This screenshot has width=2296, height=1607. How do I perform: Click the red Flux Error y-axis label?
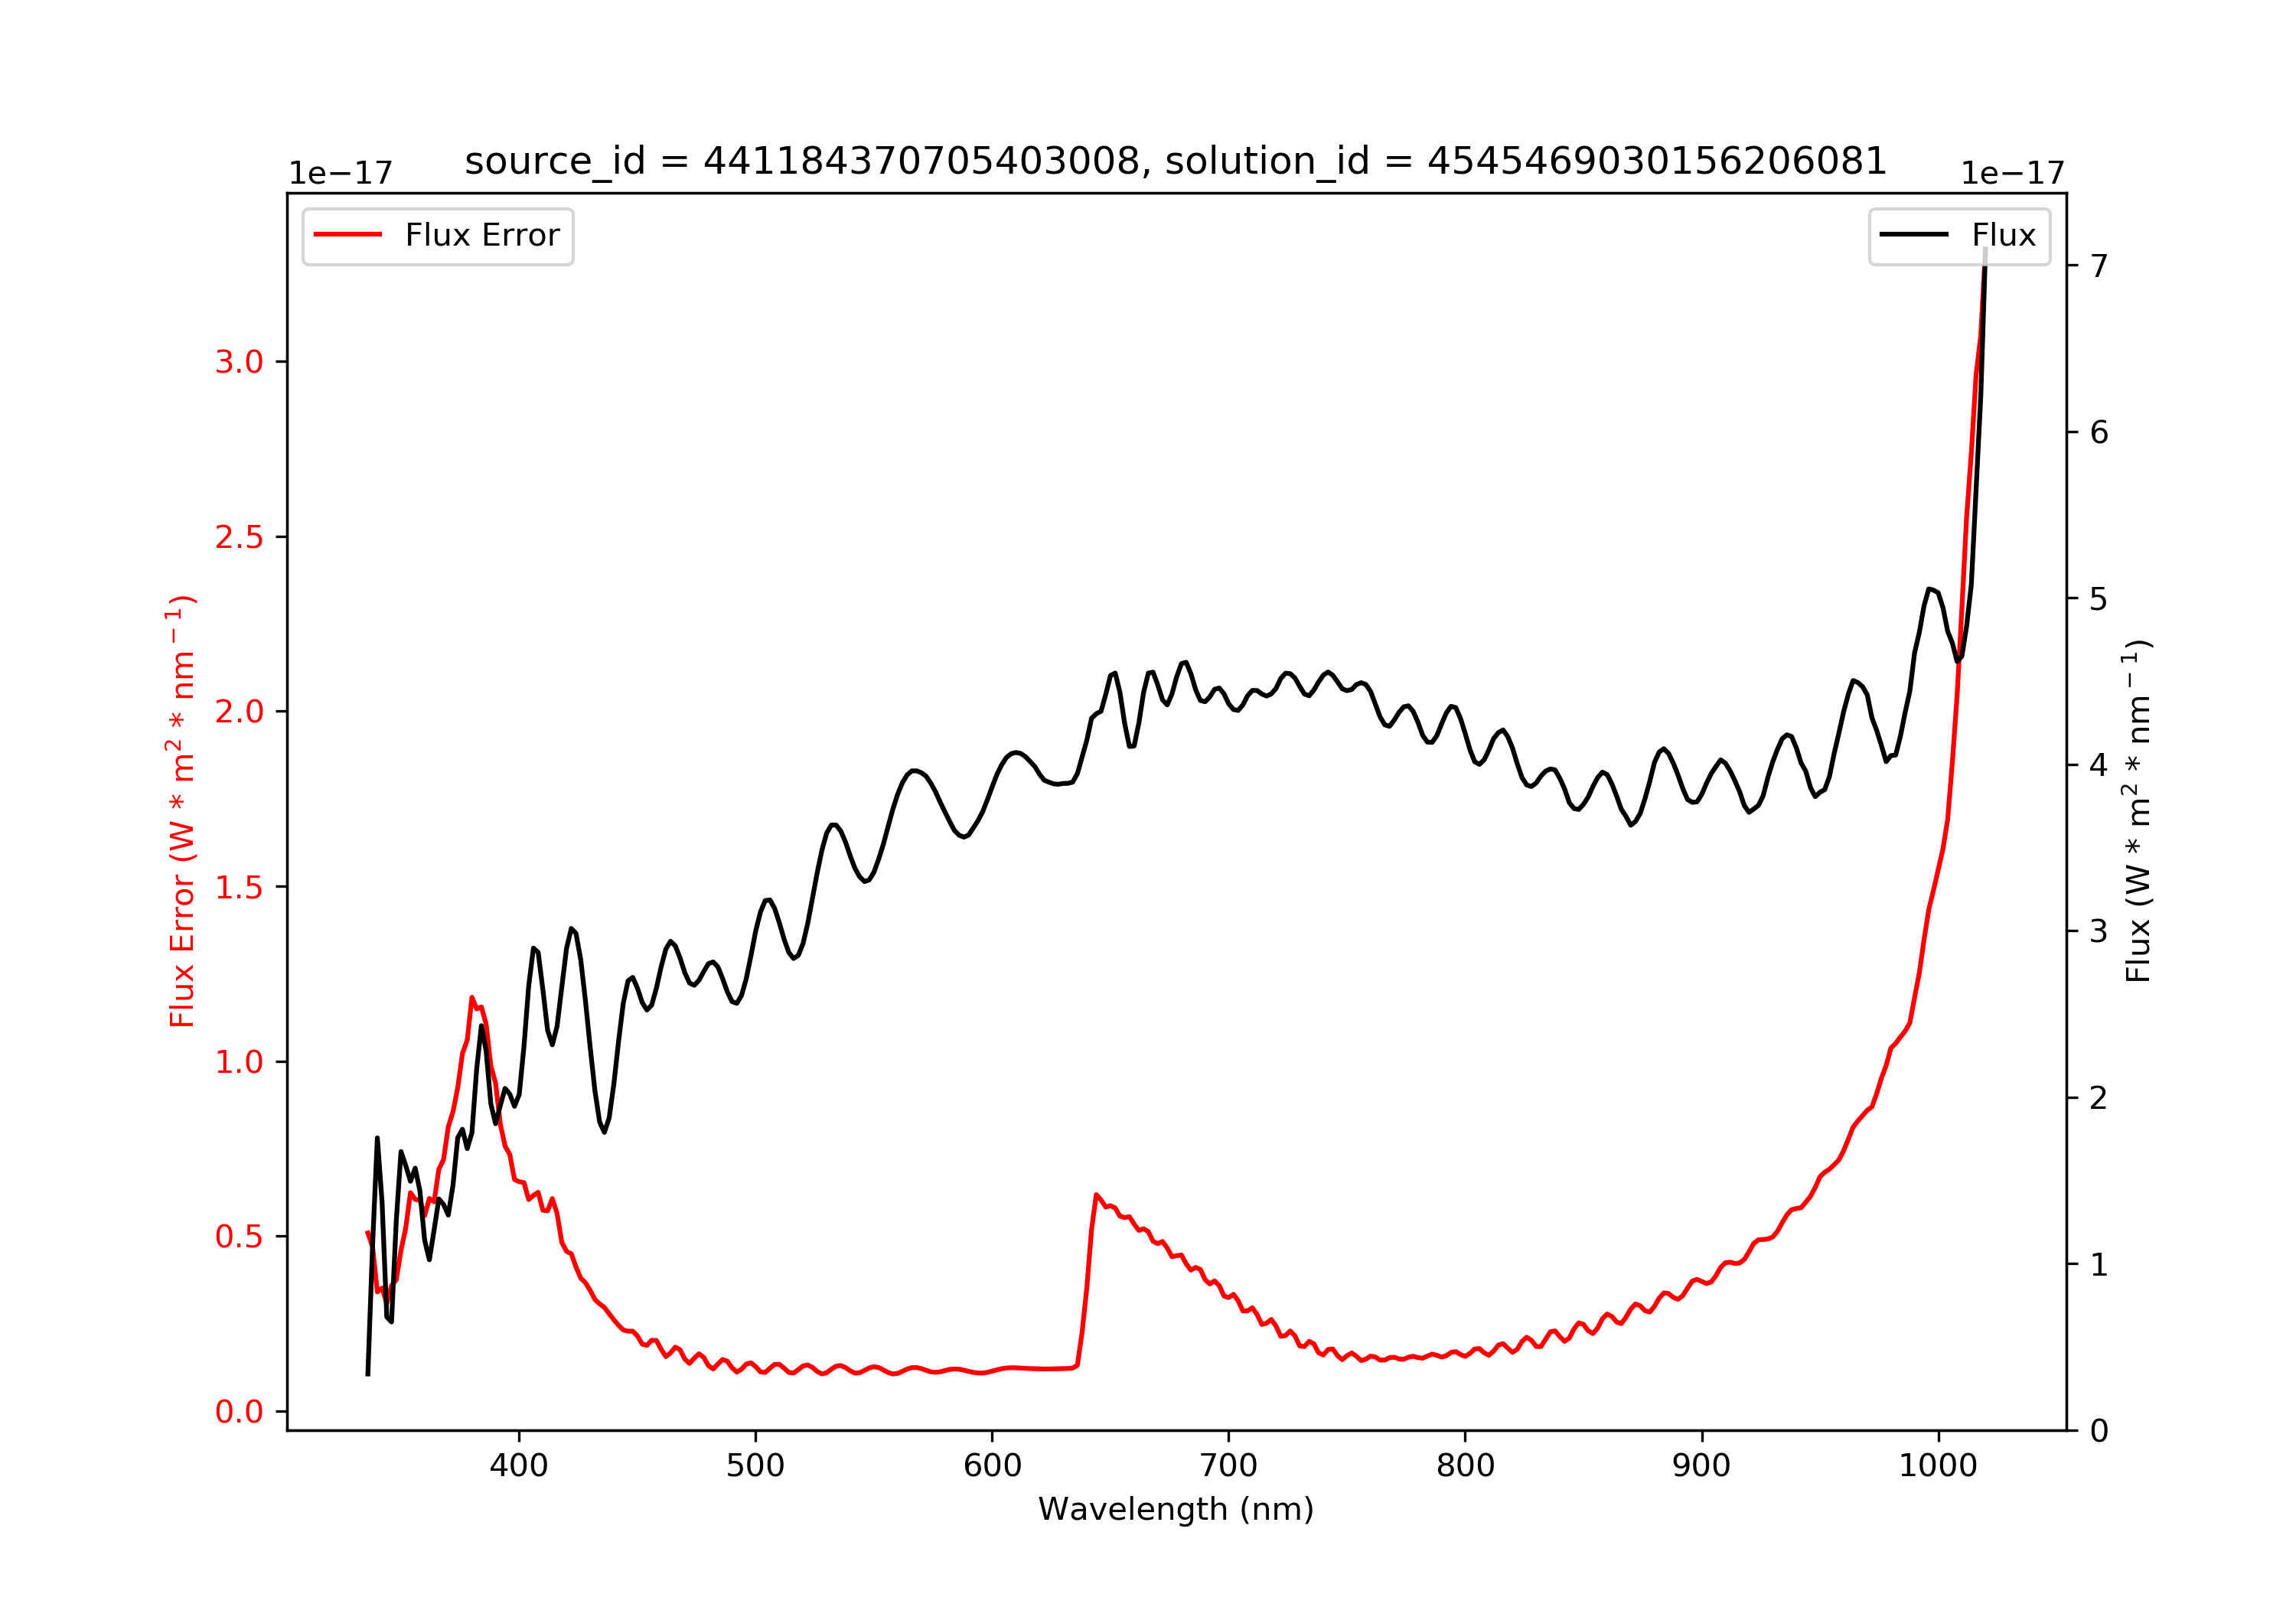(x=181, y=811)
